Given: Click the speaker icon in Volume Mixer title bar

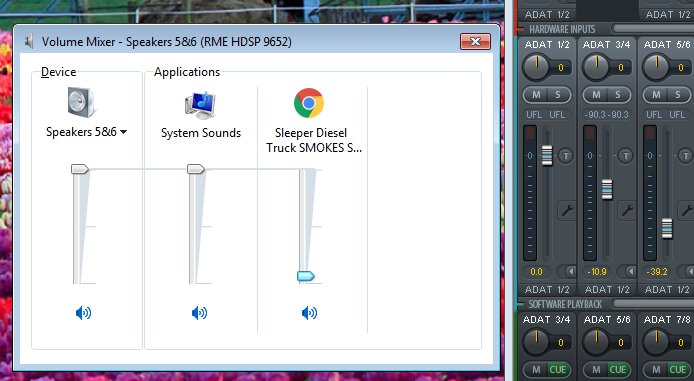Looking at the screenshot, I should (29, 42).
